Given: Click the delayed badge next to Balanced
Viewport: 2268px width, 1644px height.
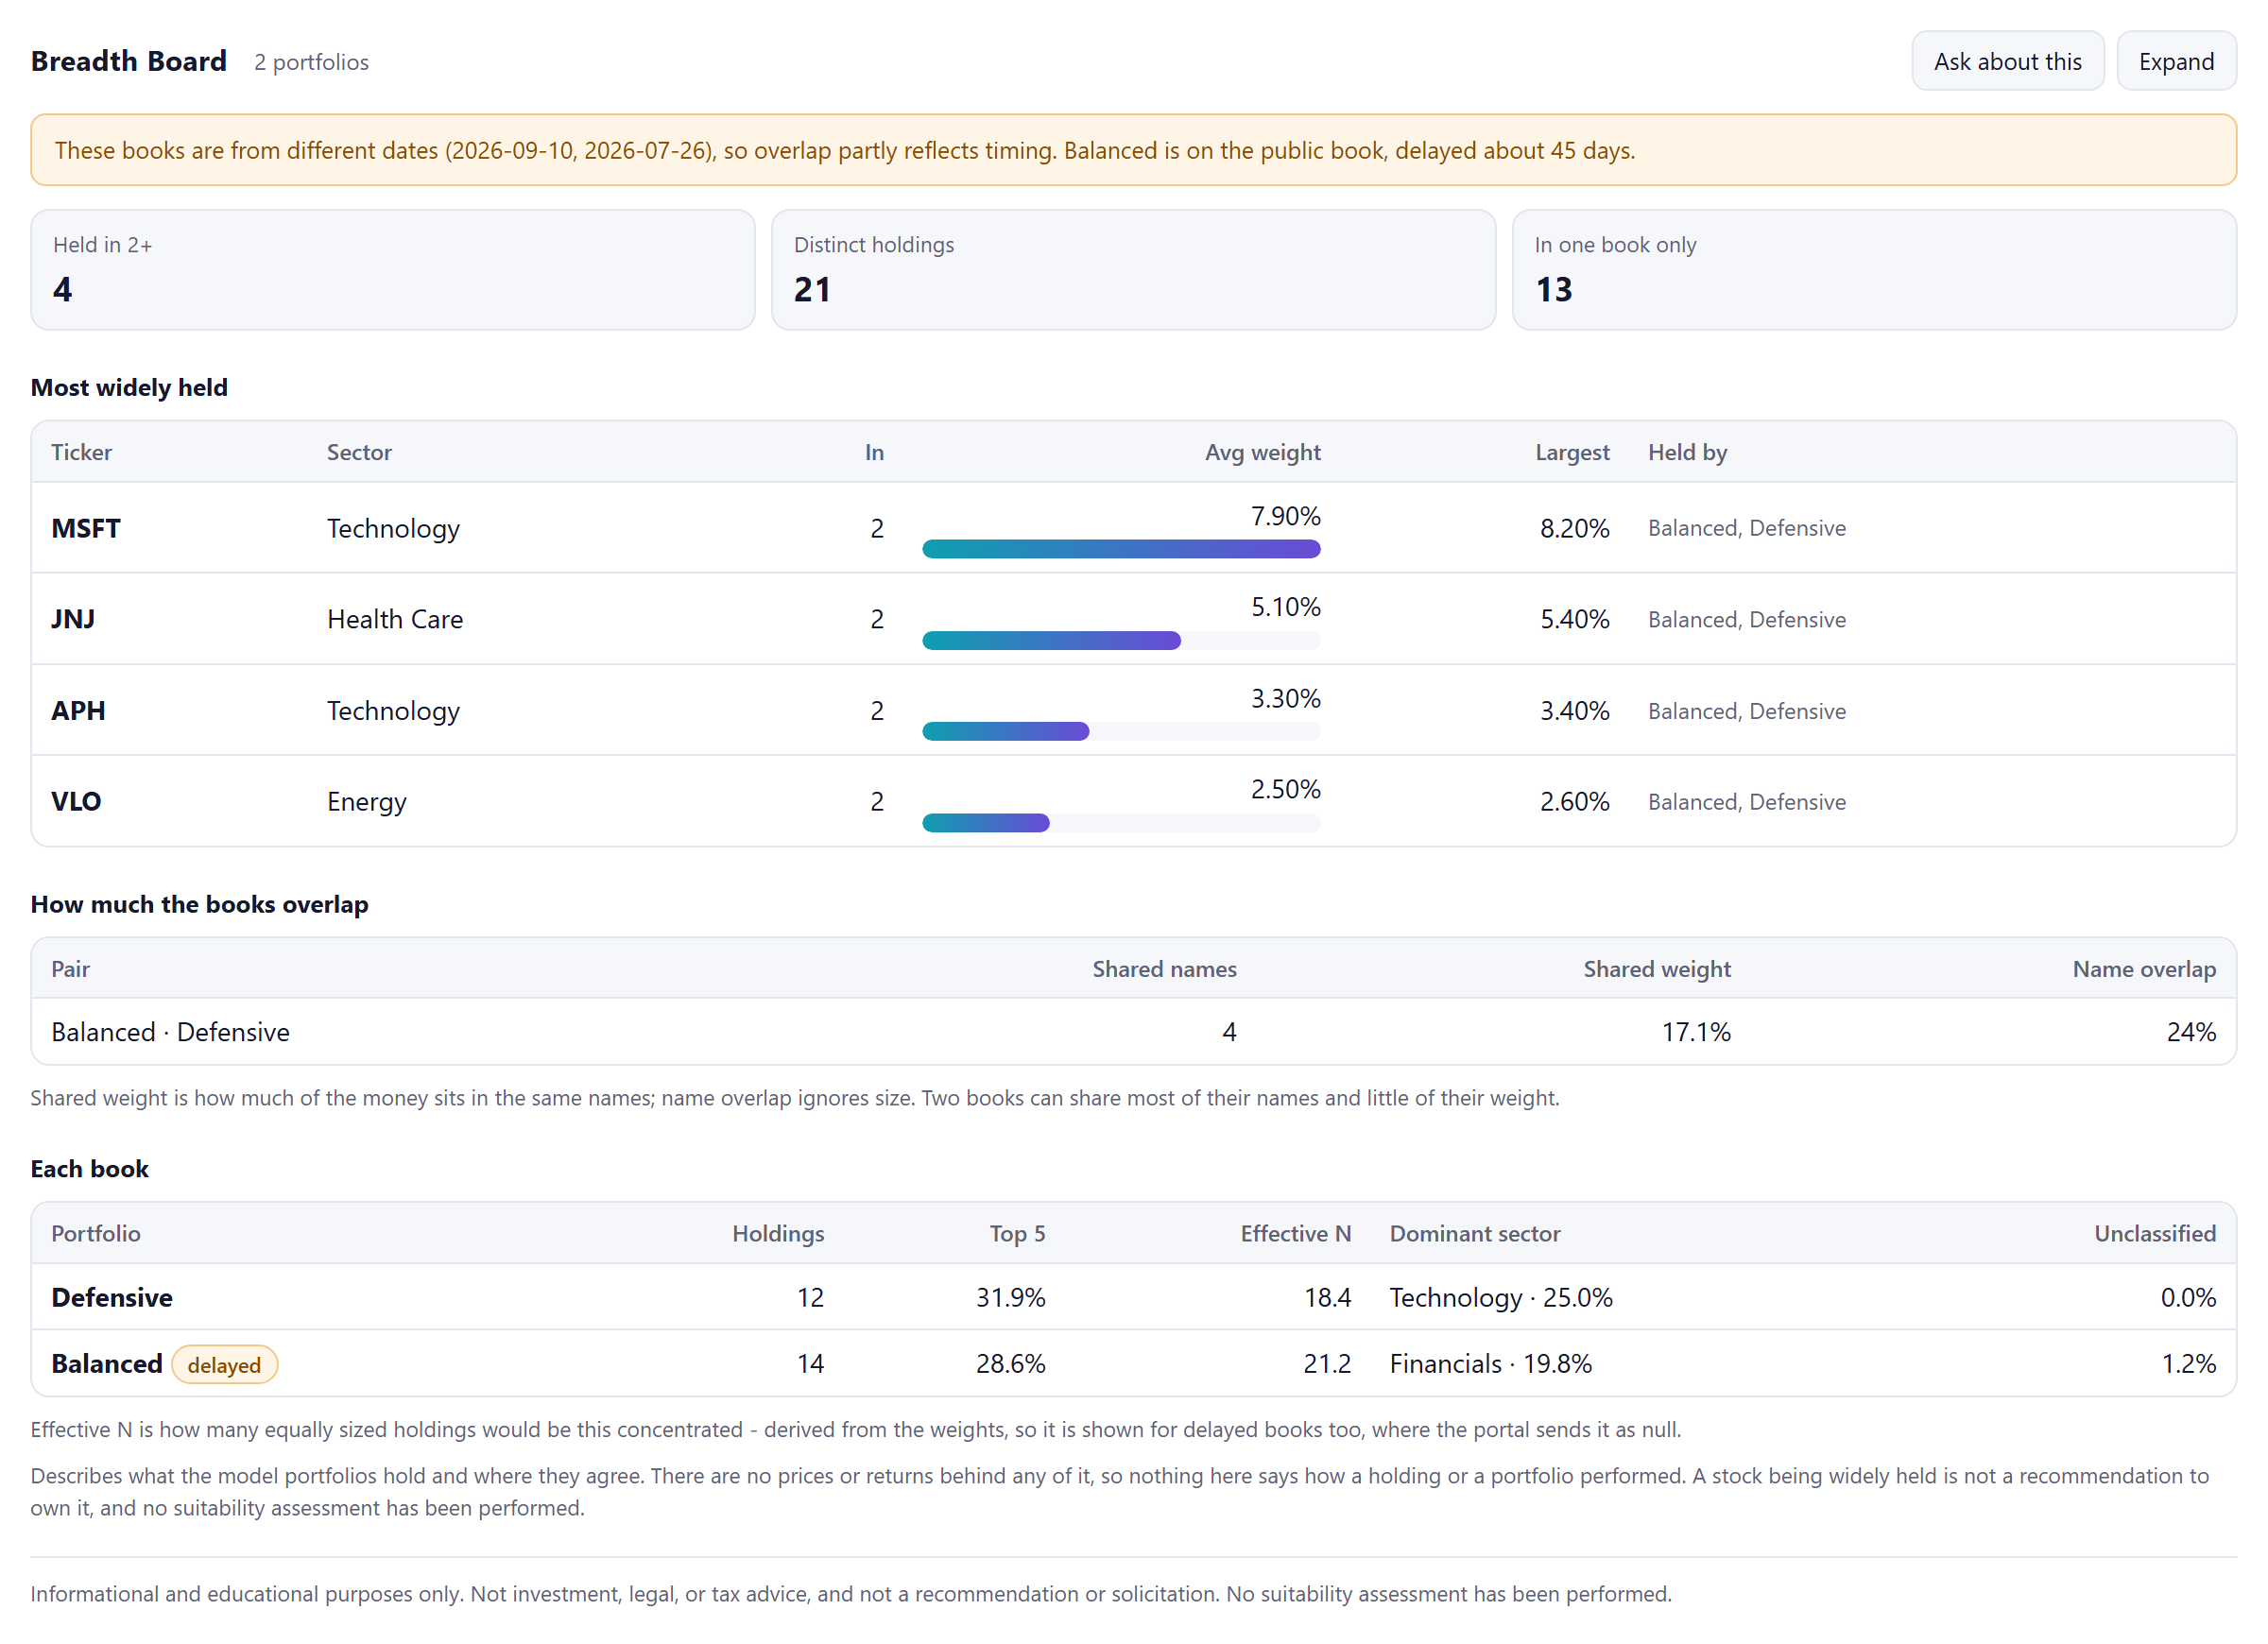Looking at the screenshot, I should point(224,1365).
